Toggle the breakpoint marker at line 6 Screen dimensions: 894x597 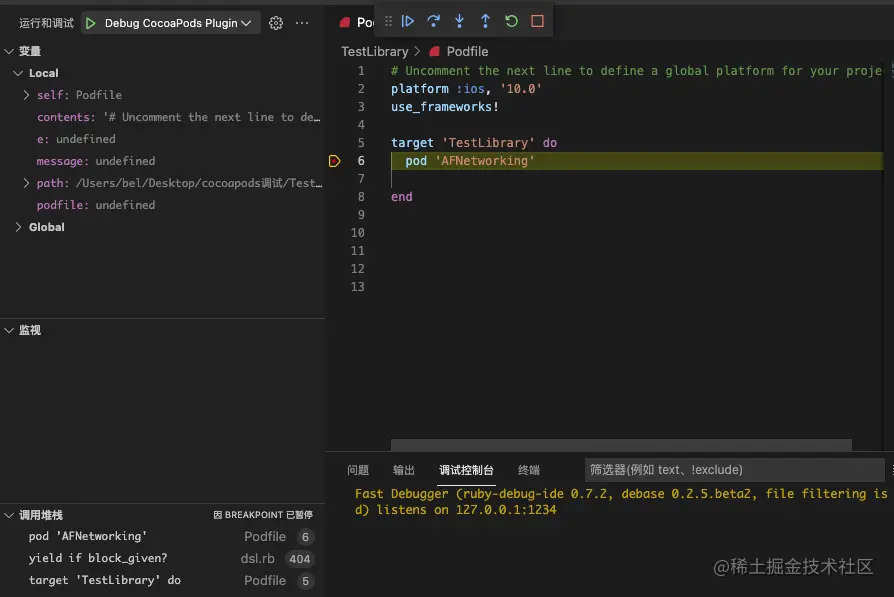tap(335, 161)
